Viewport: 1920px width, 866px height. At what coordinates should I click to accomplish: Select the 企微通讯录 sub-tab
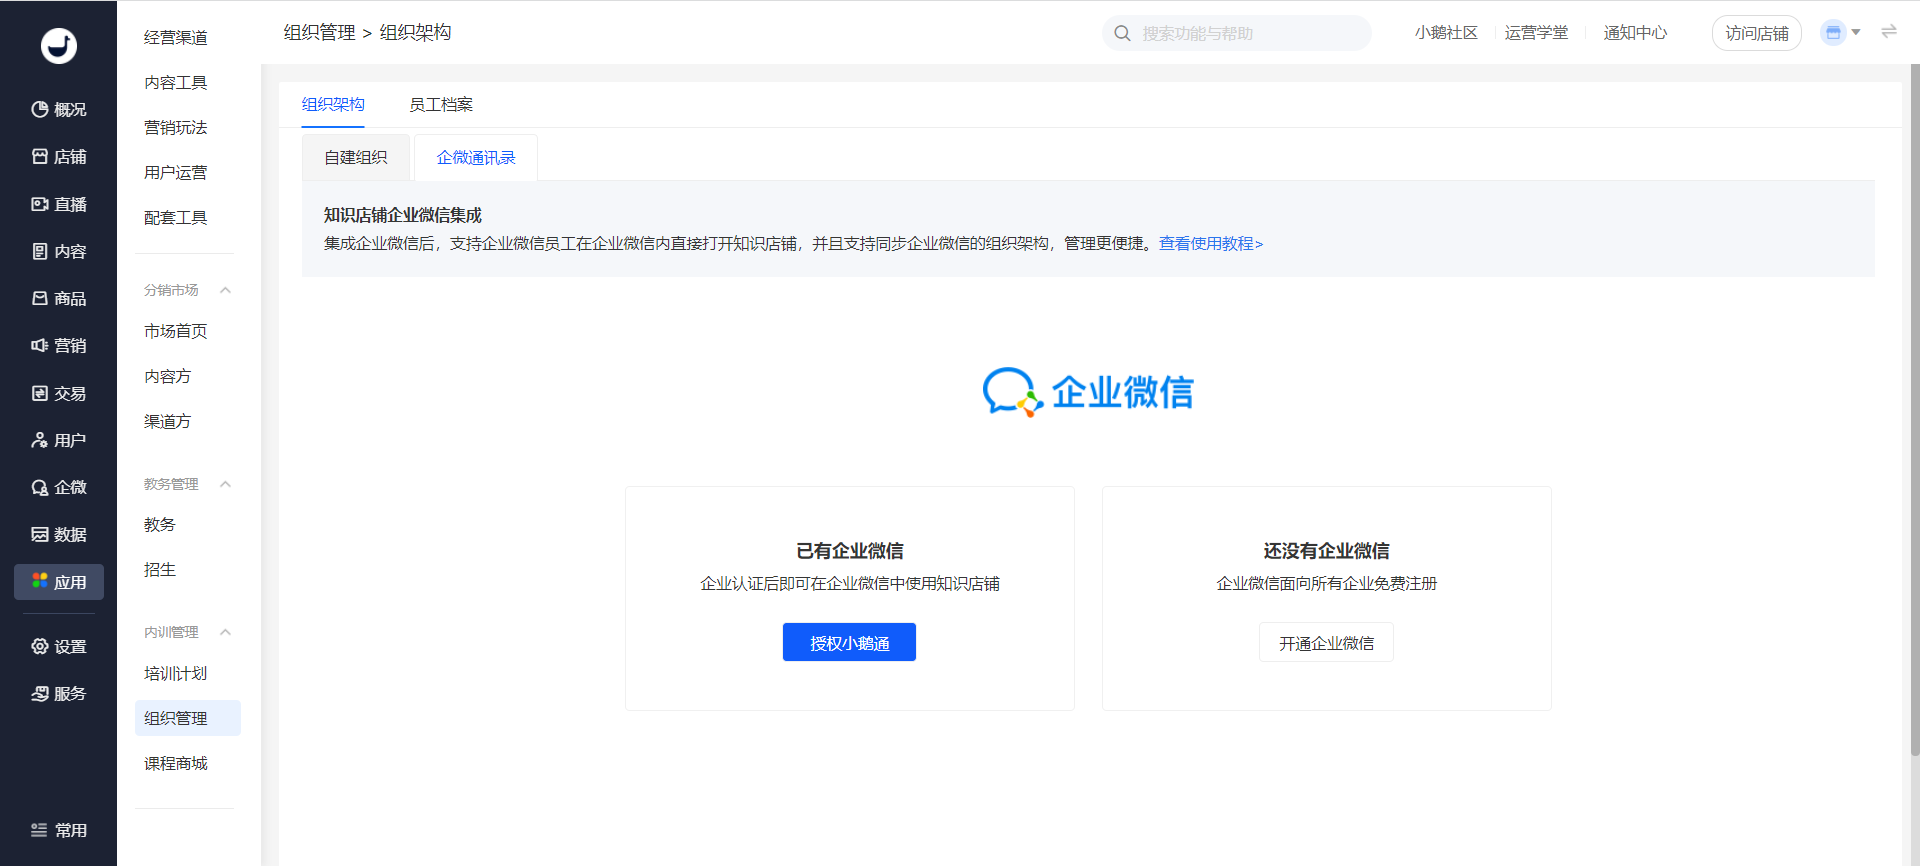point(476,157)
